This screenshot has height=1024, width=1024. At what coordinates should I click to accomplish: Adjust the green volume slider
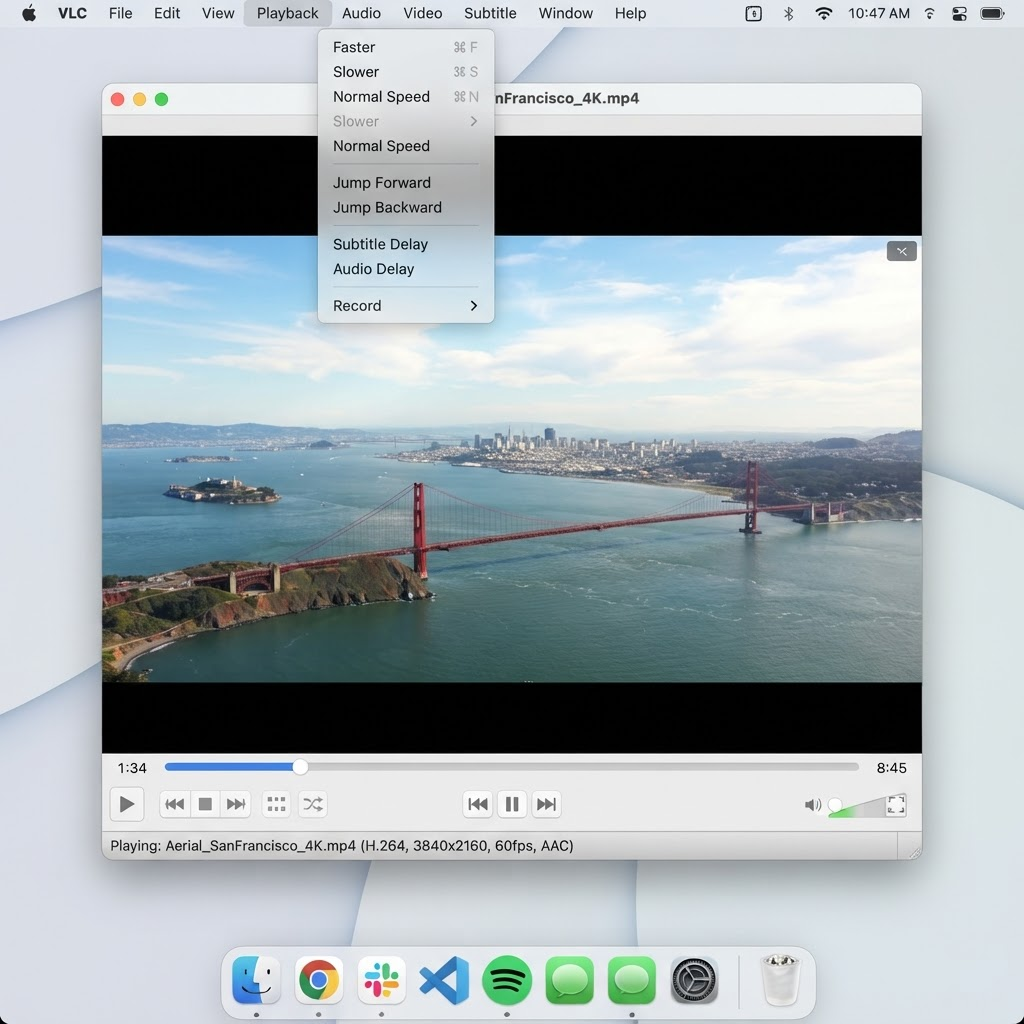tap(857, 807)
